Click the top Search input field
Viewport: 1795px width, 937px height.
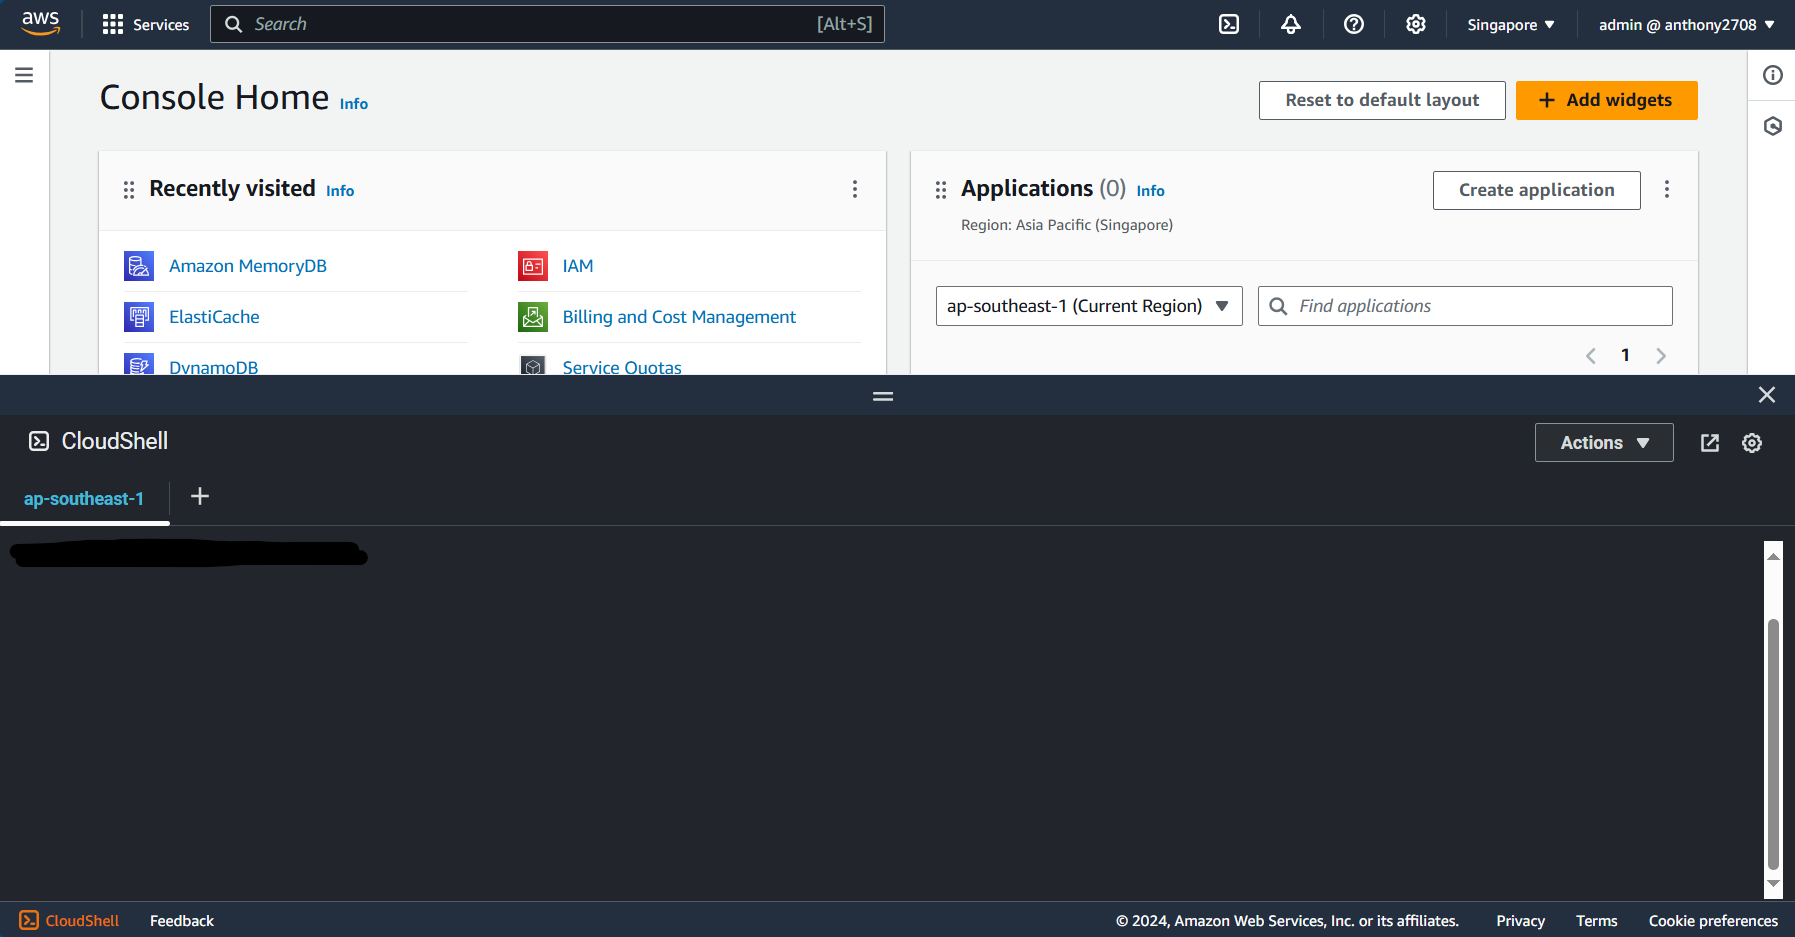(547, 24)
